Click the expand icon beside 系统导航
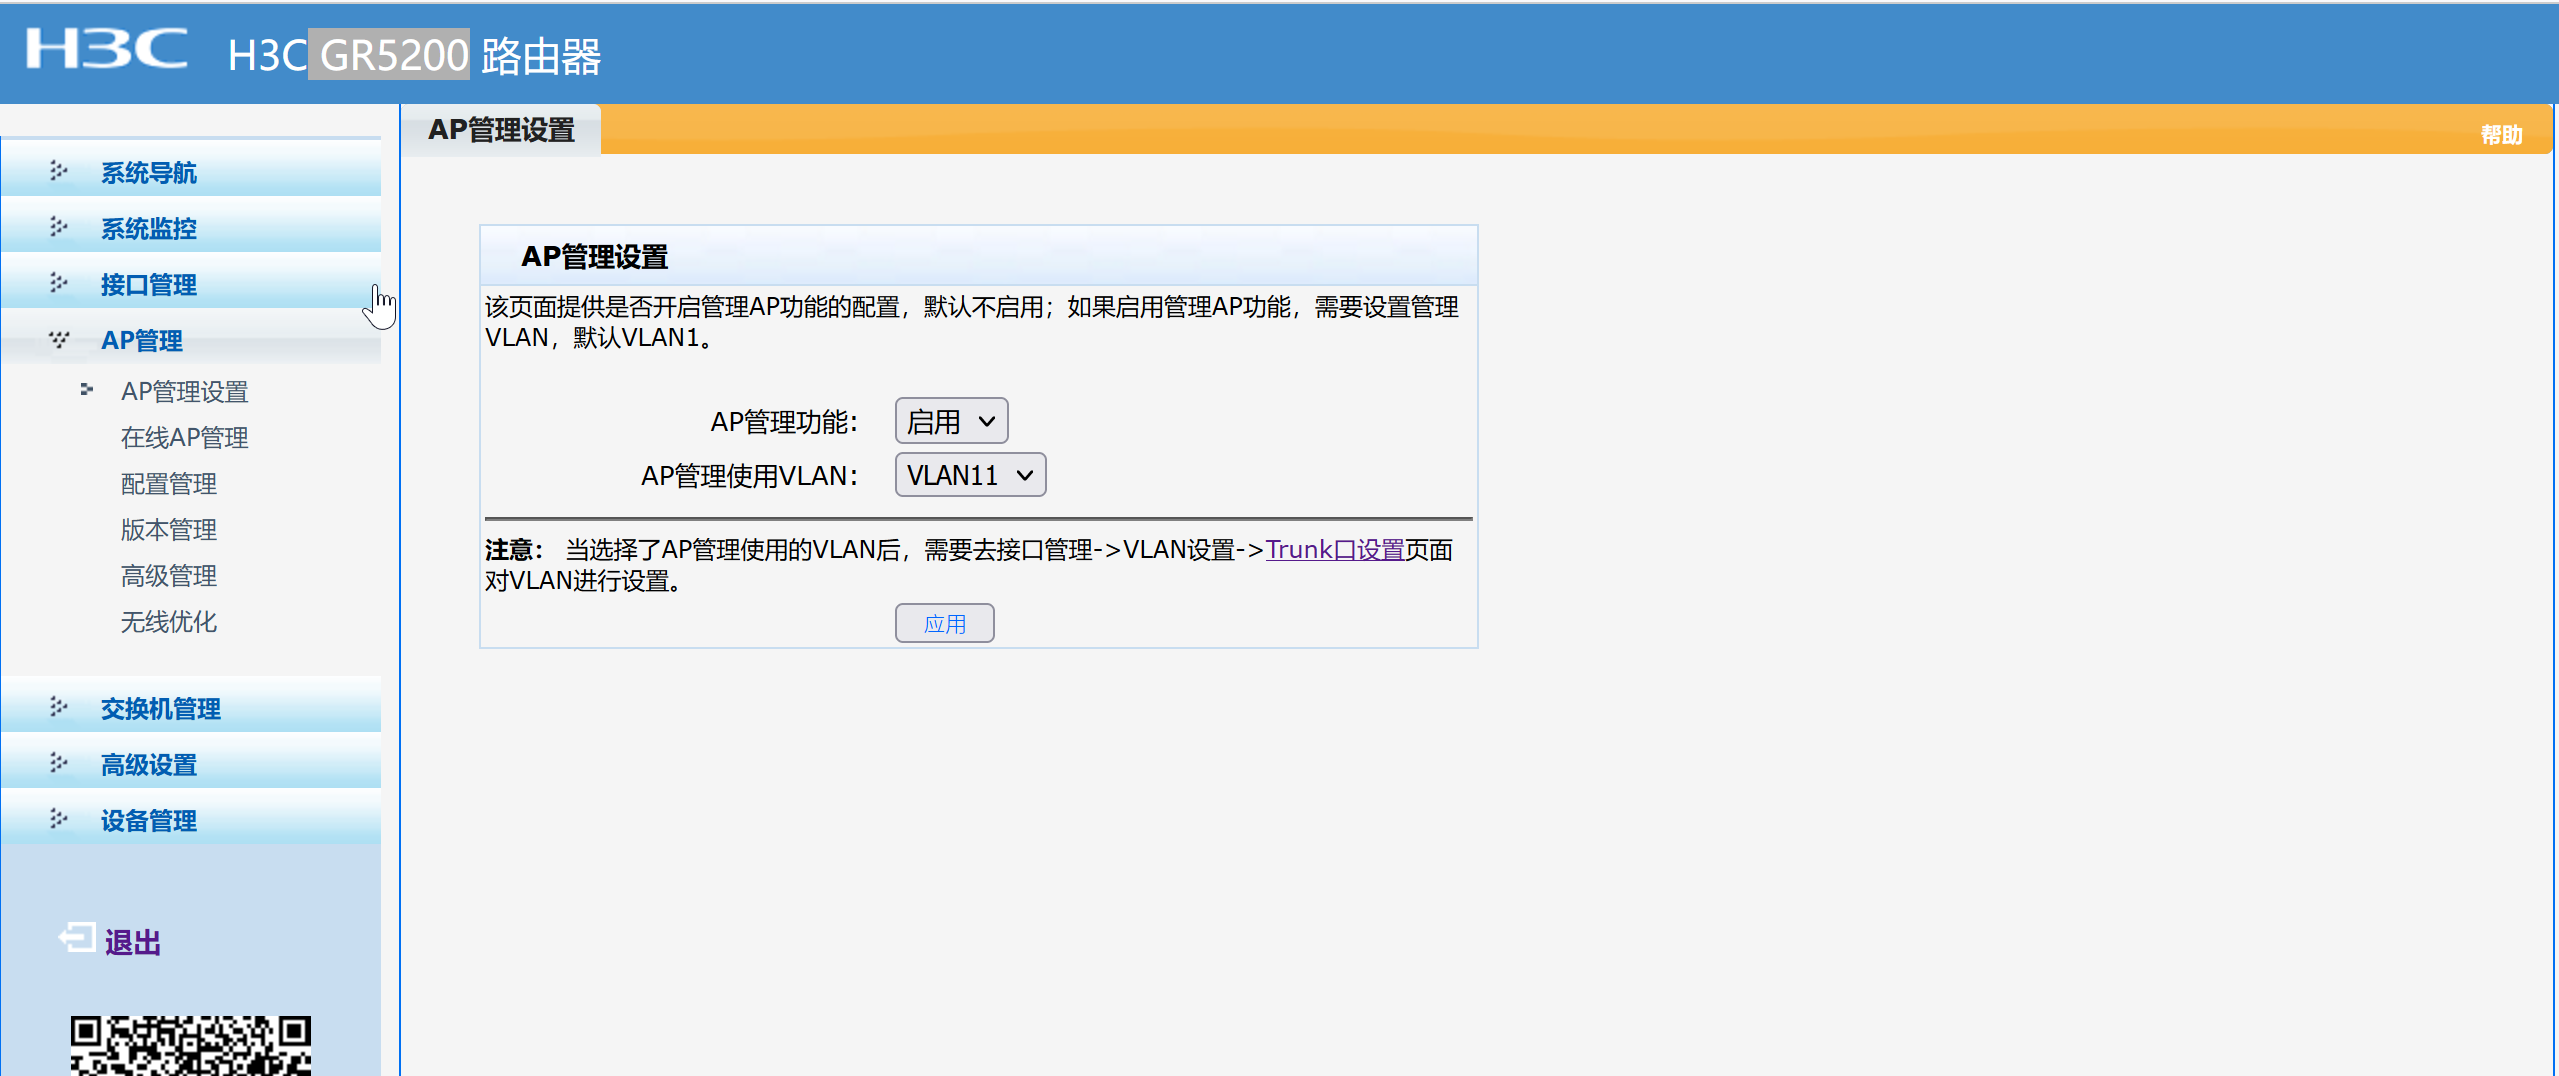 tap(59, 172)
